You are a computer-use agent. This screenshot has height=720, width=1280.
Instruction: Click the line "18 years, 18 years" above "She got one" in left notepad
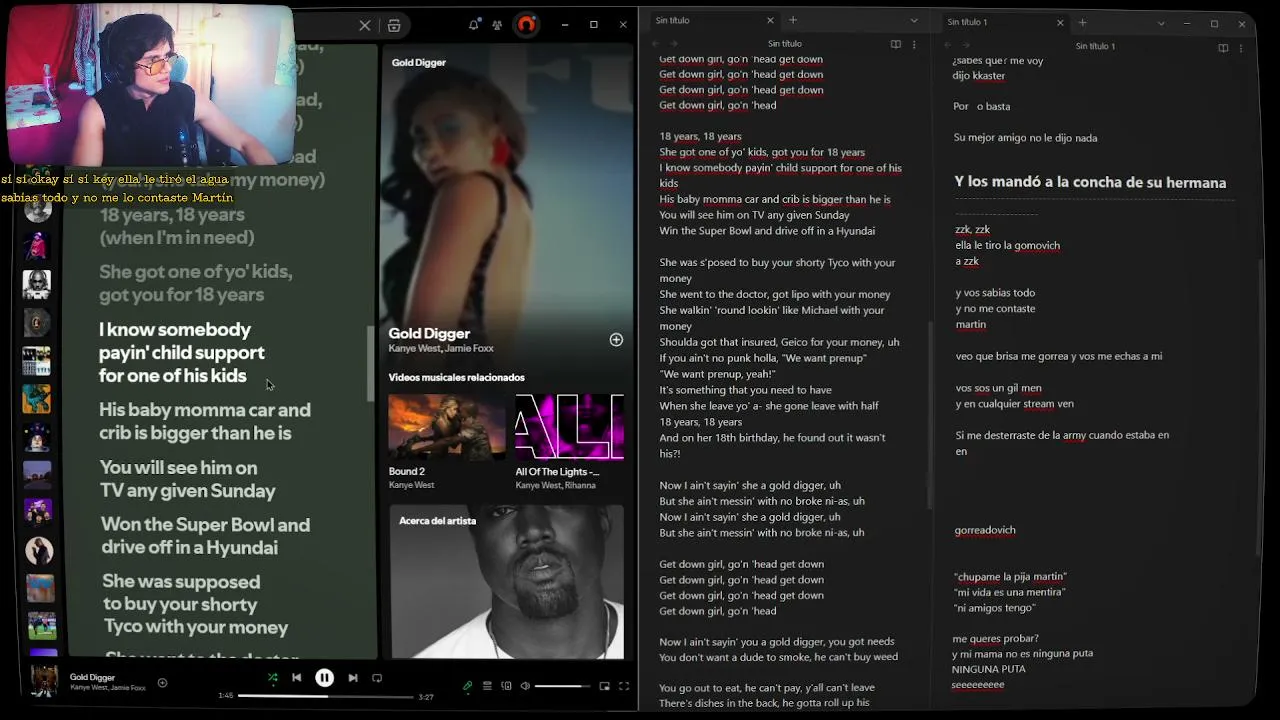coord(700,136)
